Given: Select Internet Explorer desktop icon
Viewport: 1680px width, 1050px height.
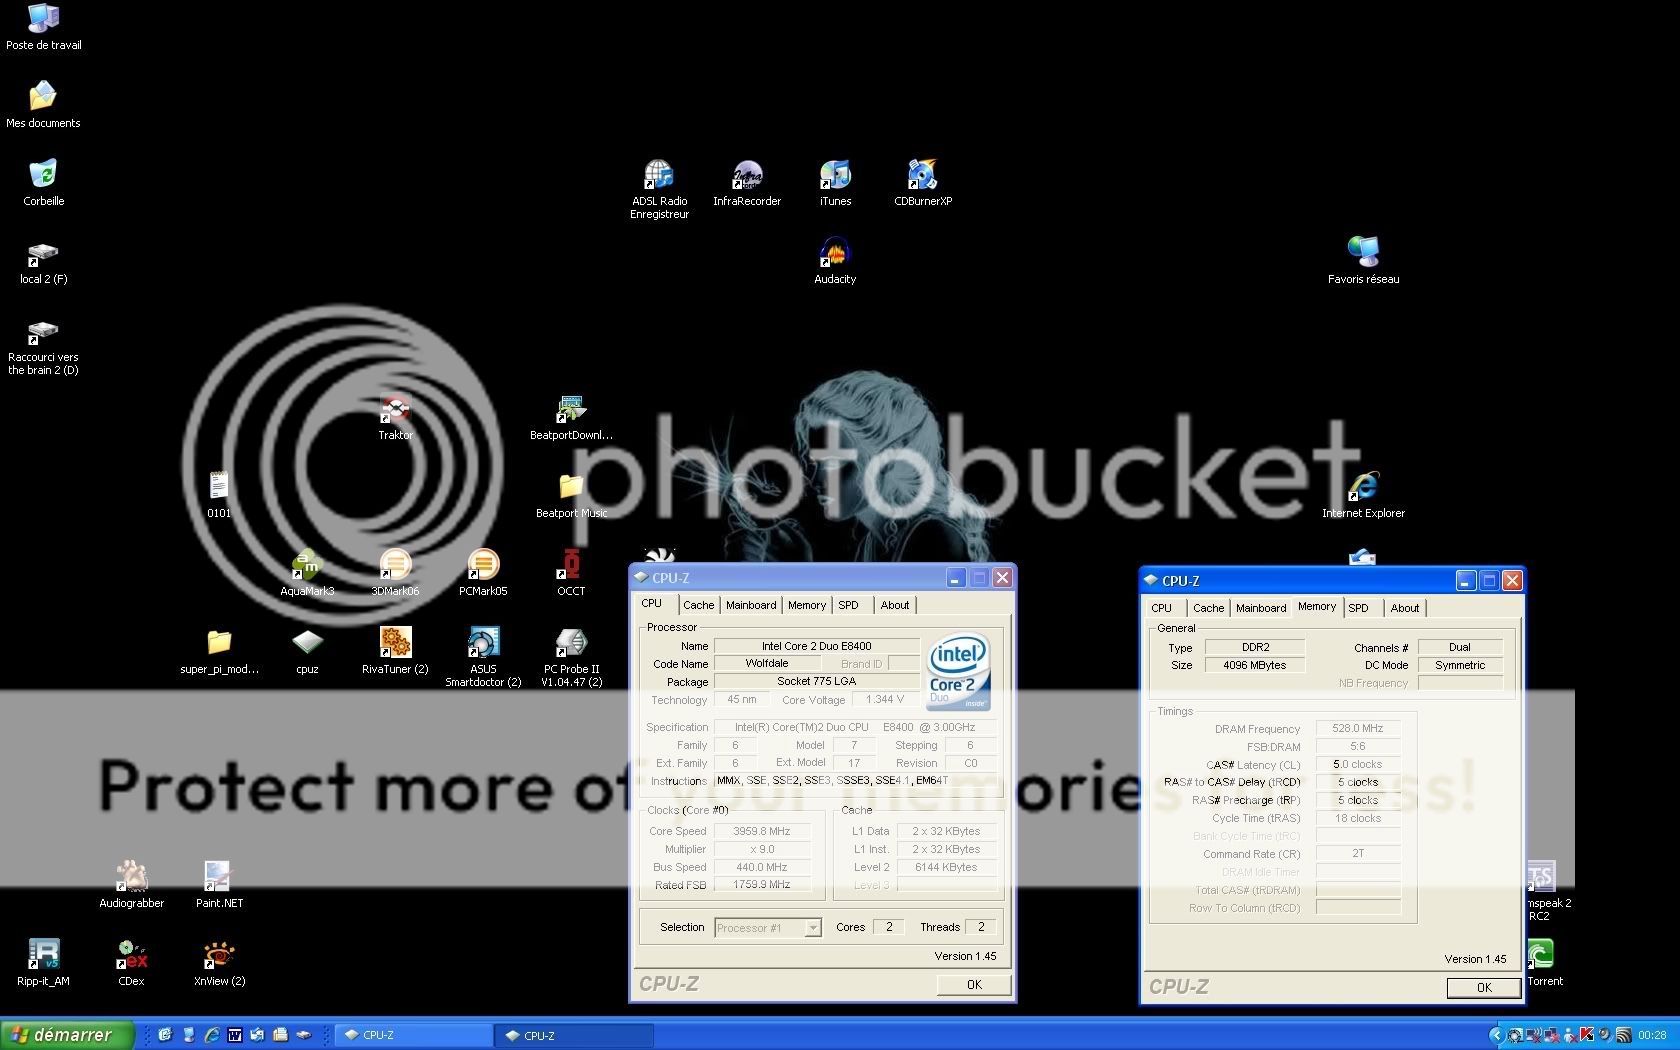Looking at the screenshot, I should (x=1363, y=494).
